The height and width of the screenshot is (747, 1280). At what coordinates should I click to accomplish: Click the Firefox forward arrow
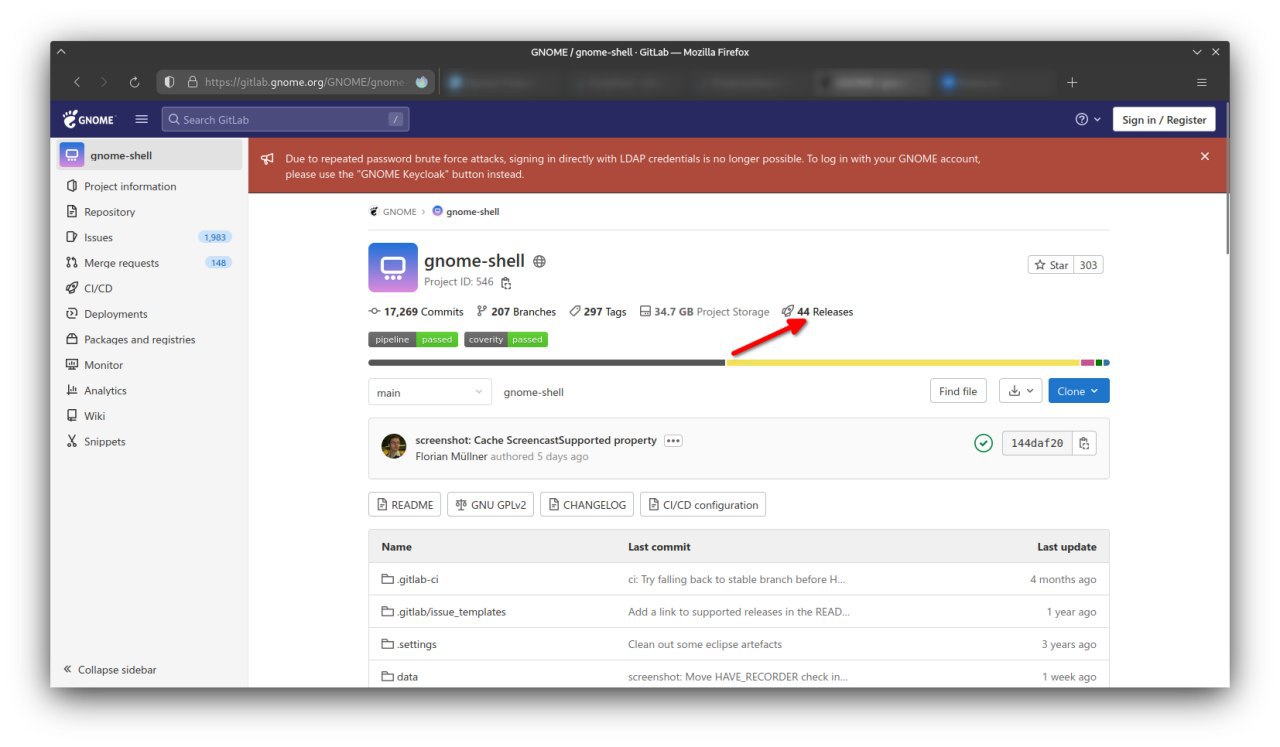pyautogui.click(x=104, y=82)
